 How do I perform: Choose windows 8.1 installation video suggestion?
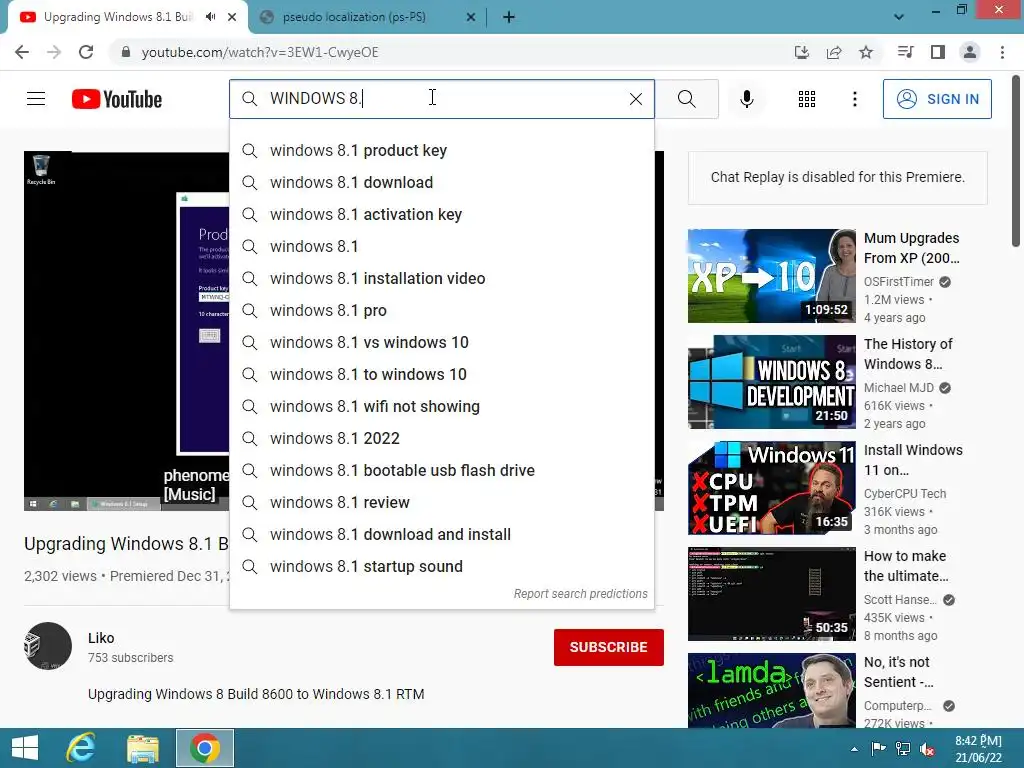pos(441,279)
